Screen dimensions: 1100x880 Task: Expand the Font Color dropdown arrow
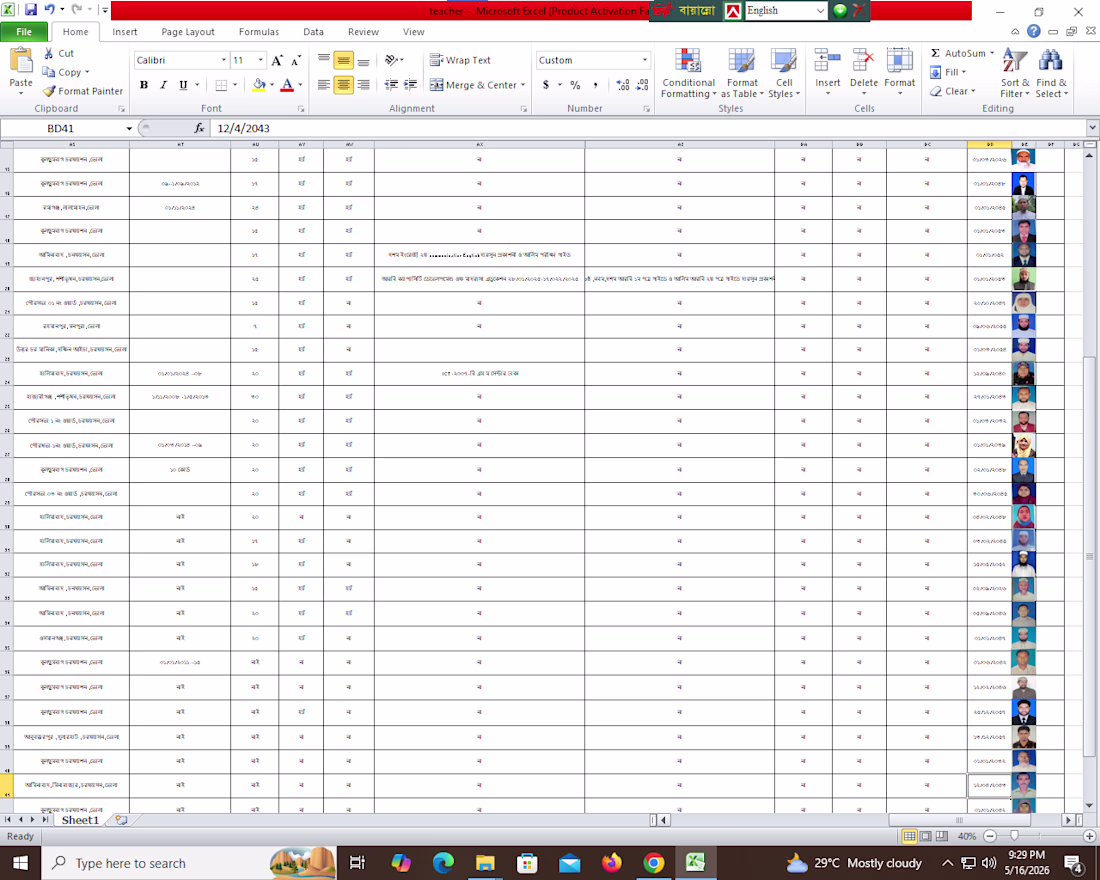coord(300,85)
